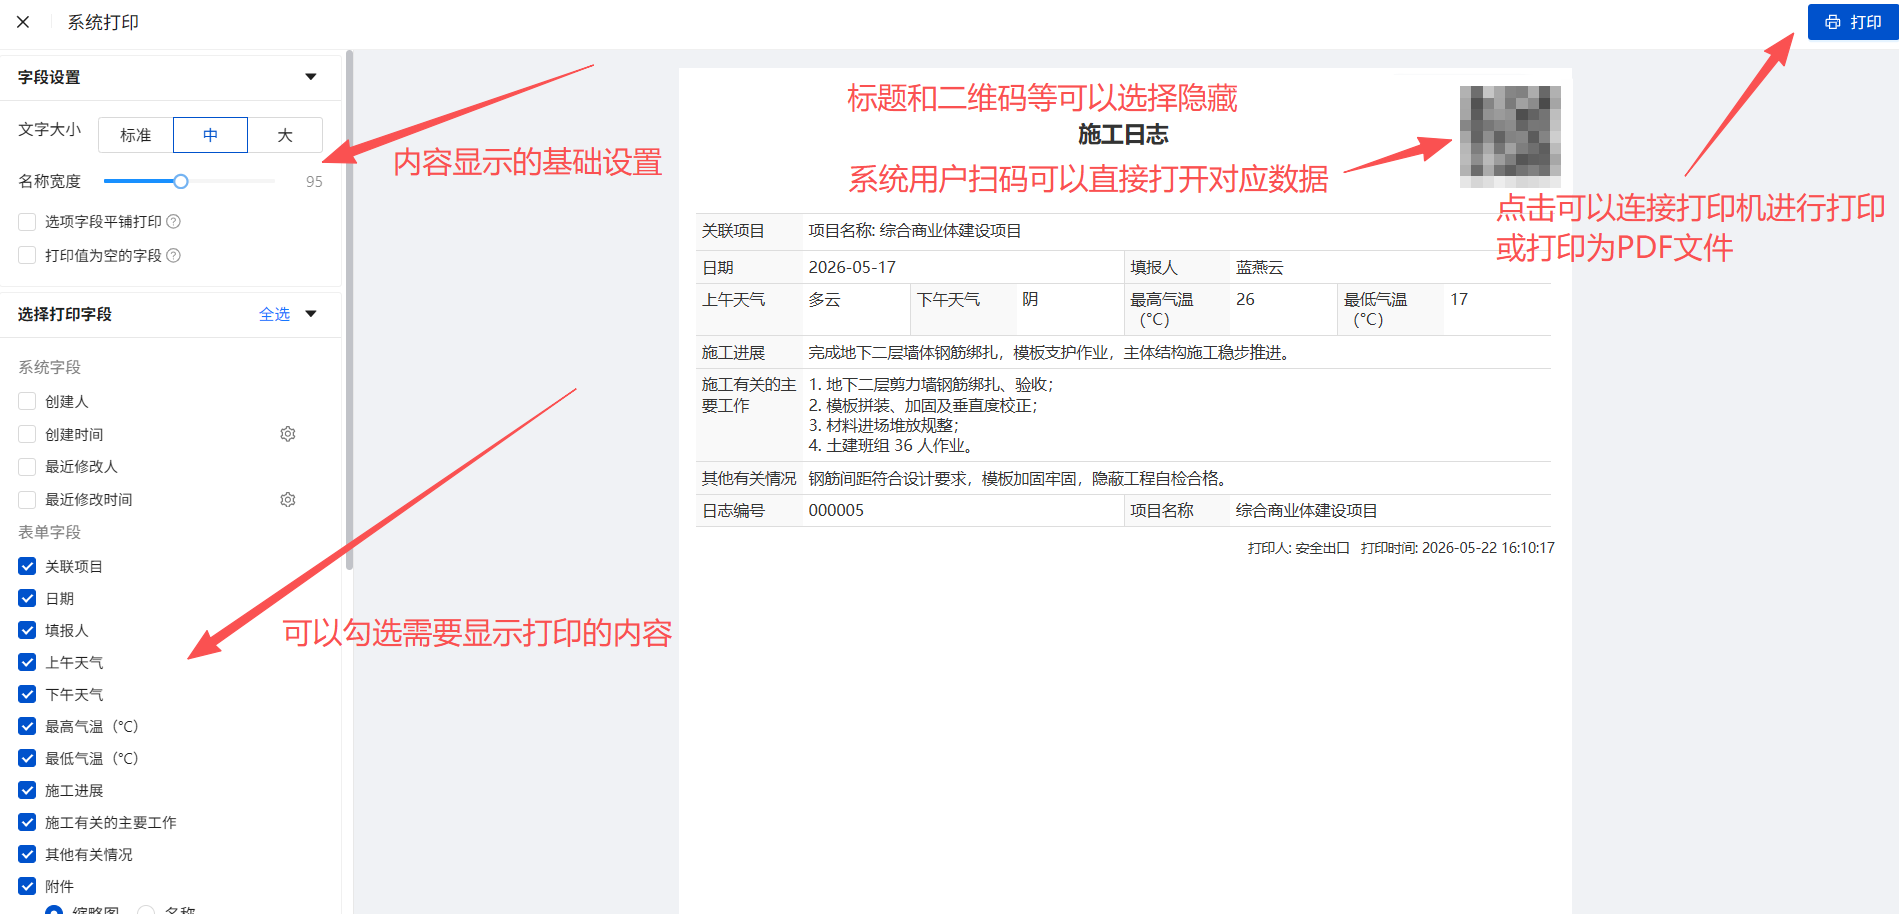The image size is (1899, 914).
Task: Click 最低气温 value 17 in preview
Action: [1459, 300]
